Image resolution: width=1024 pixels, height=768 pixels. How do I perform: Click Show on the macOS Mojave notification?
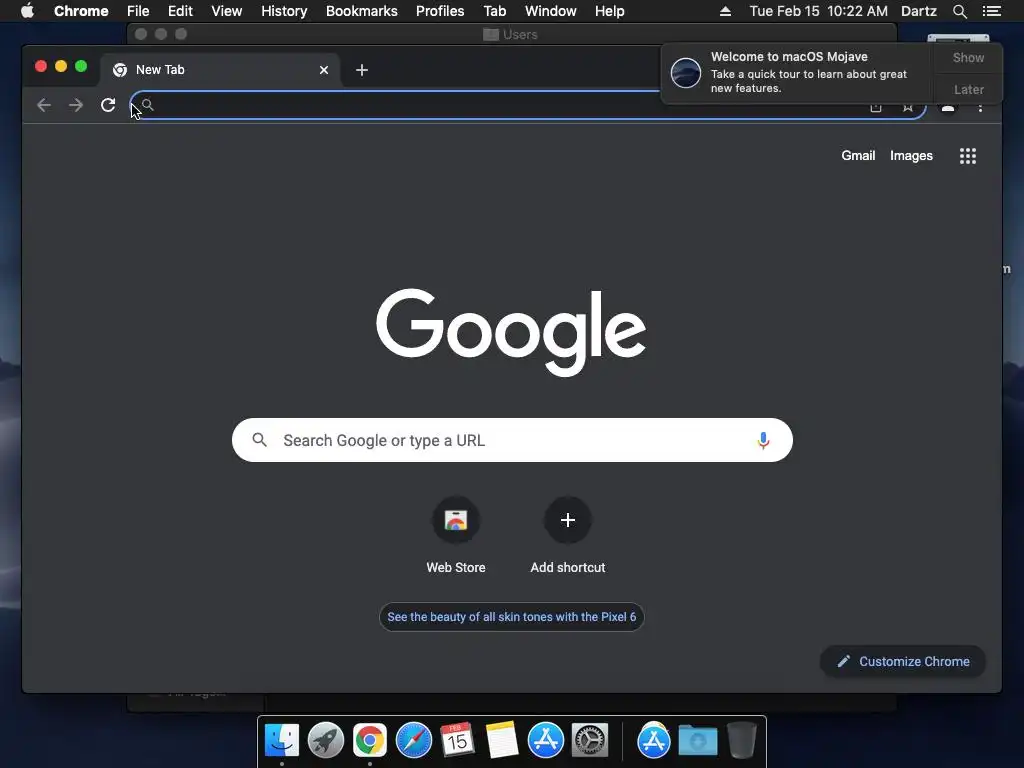click(968, 58)
